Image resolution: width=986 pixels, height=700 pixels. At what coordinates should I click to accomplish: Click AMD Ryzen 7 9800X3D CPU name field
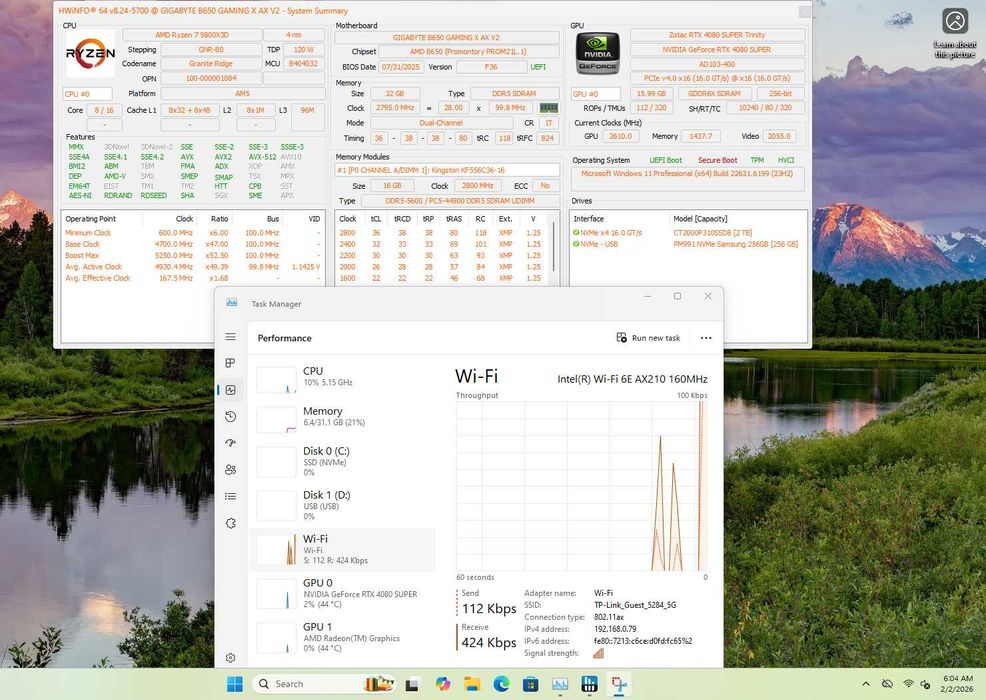[192, 35]
